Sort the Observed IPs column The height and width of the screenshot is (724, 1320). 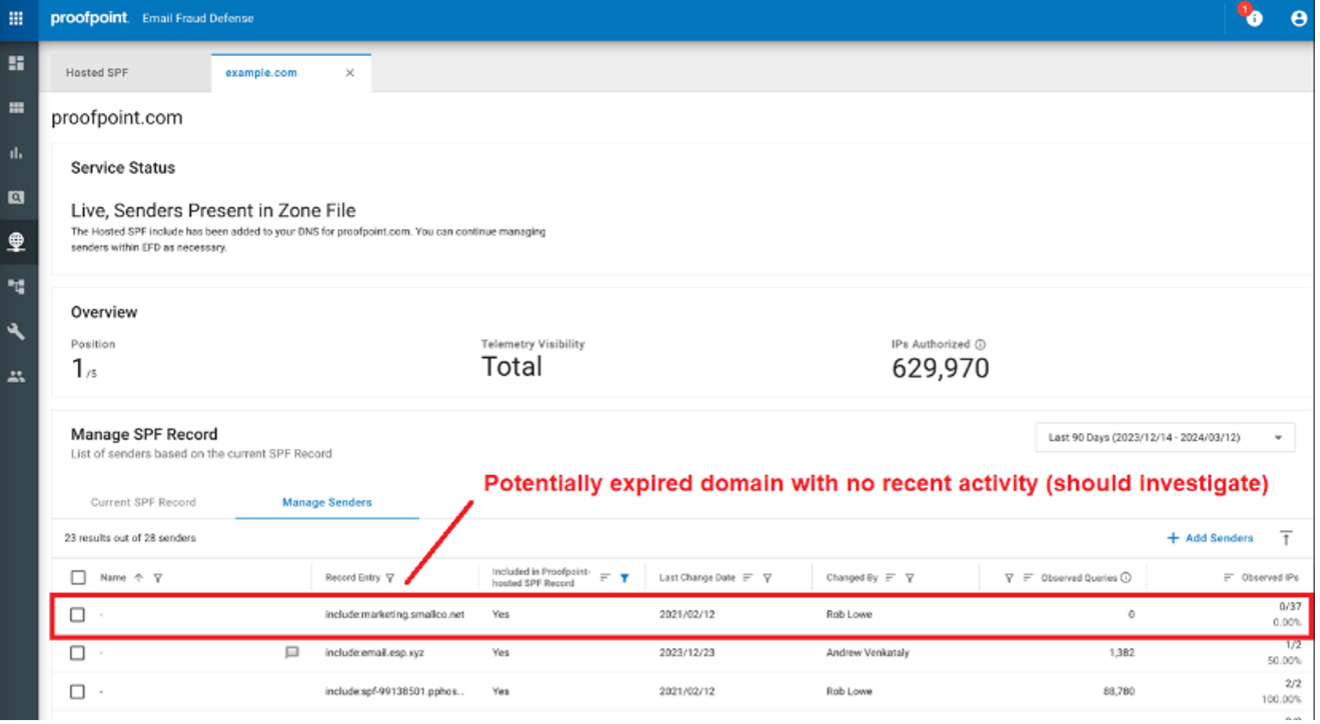coord(1229,577)
